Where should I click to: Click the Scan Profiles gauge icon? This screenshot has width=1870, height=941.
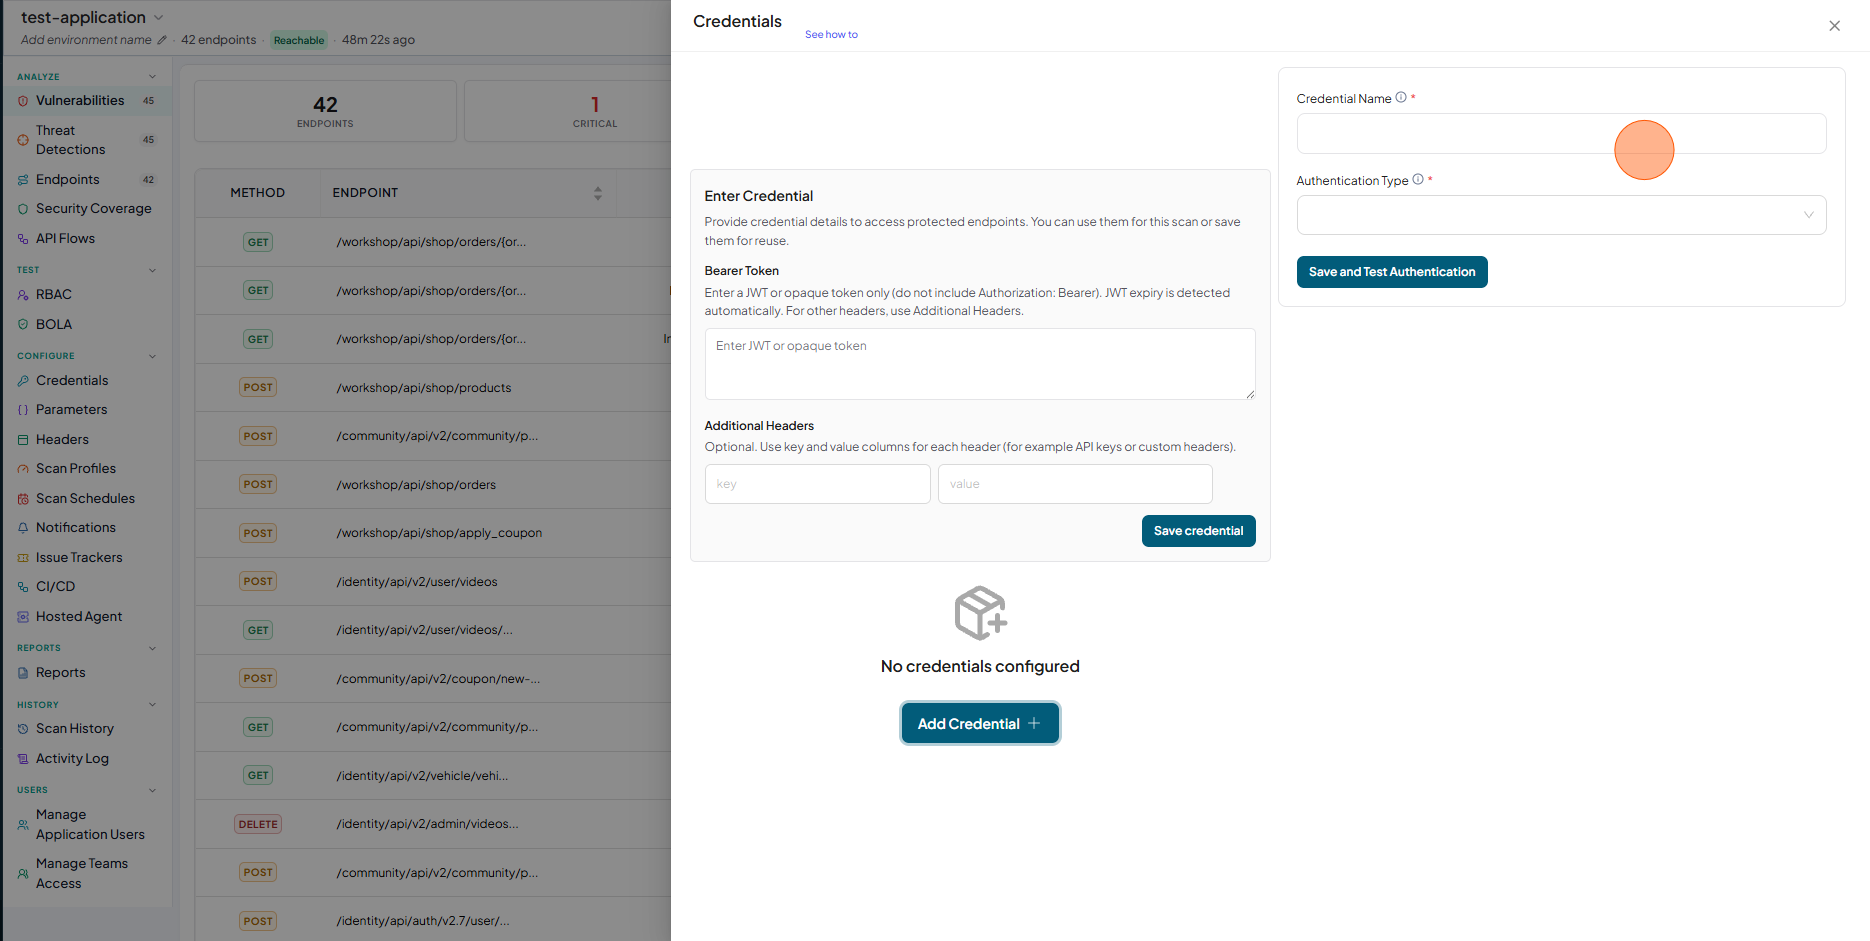pos(23,469)
